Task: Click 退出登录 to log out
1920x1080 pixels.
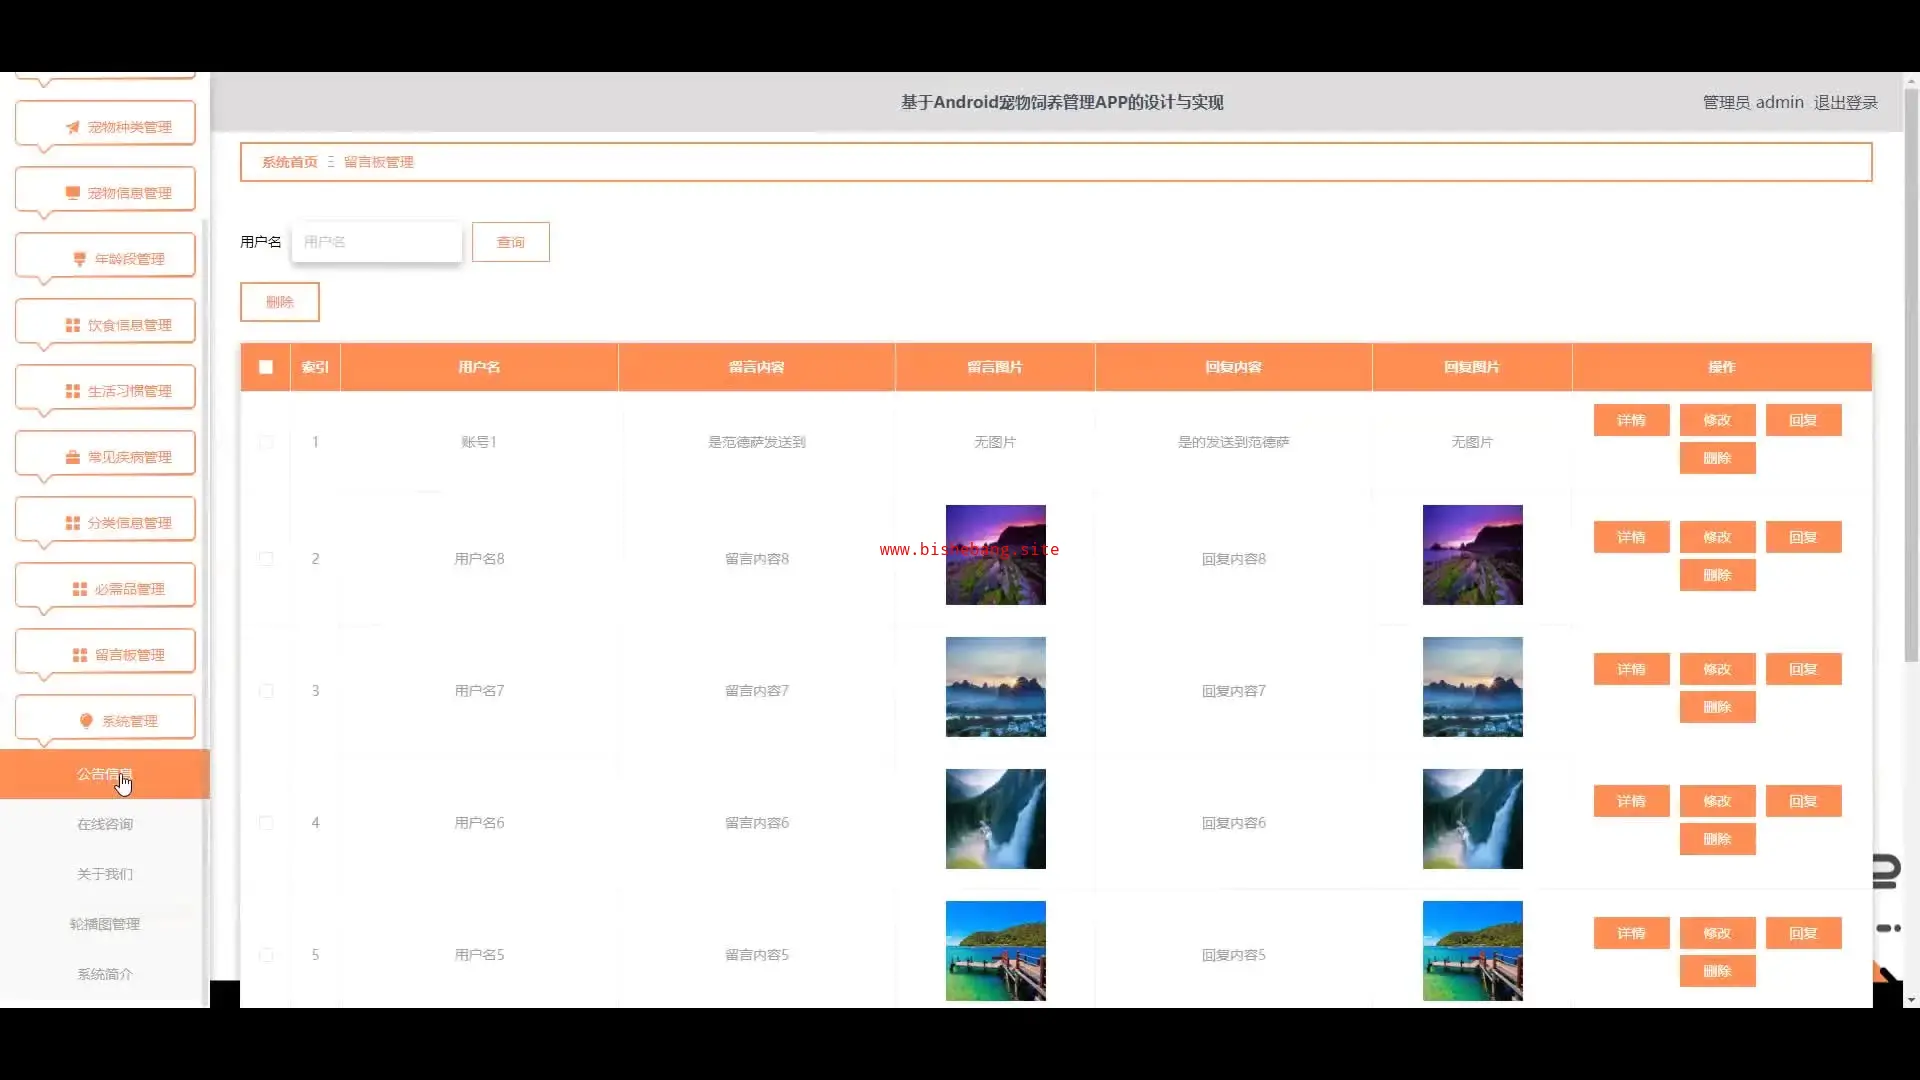Action: click(1845, 102)
